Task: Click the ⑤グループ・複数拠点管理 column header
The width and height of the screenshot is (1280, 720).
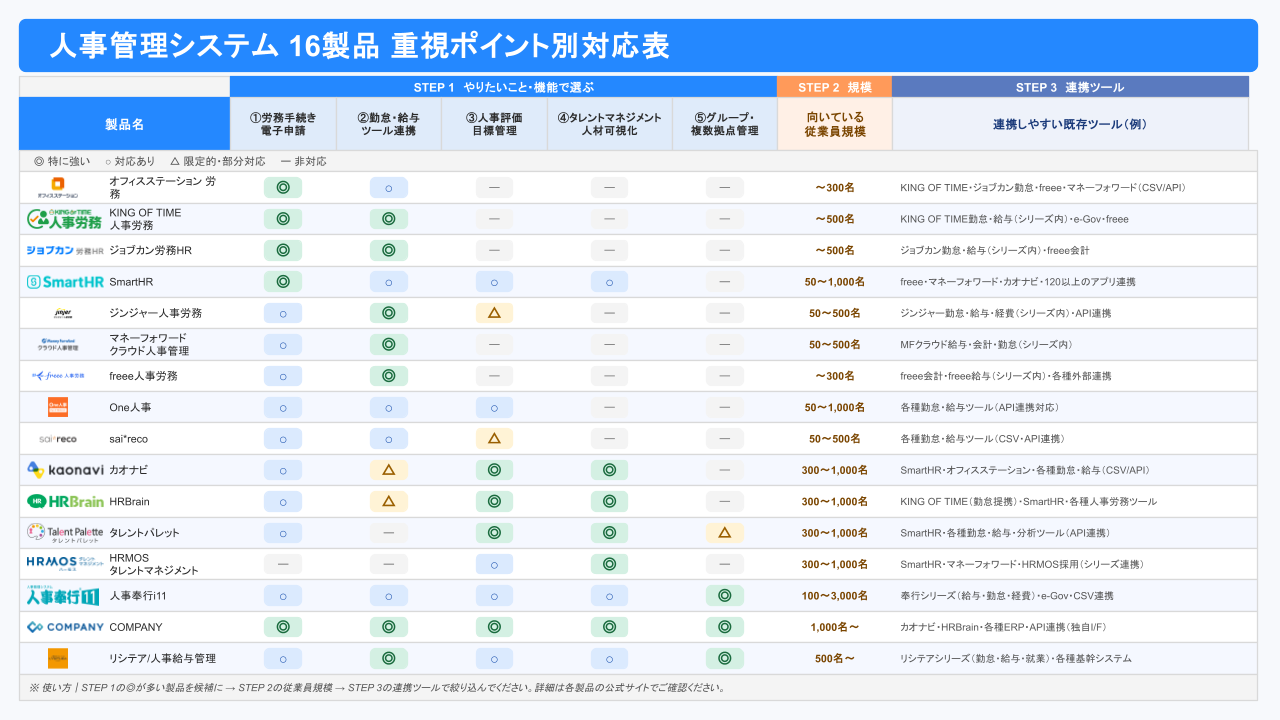Action: pyautogui.click(x=725, y=124)
